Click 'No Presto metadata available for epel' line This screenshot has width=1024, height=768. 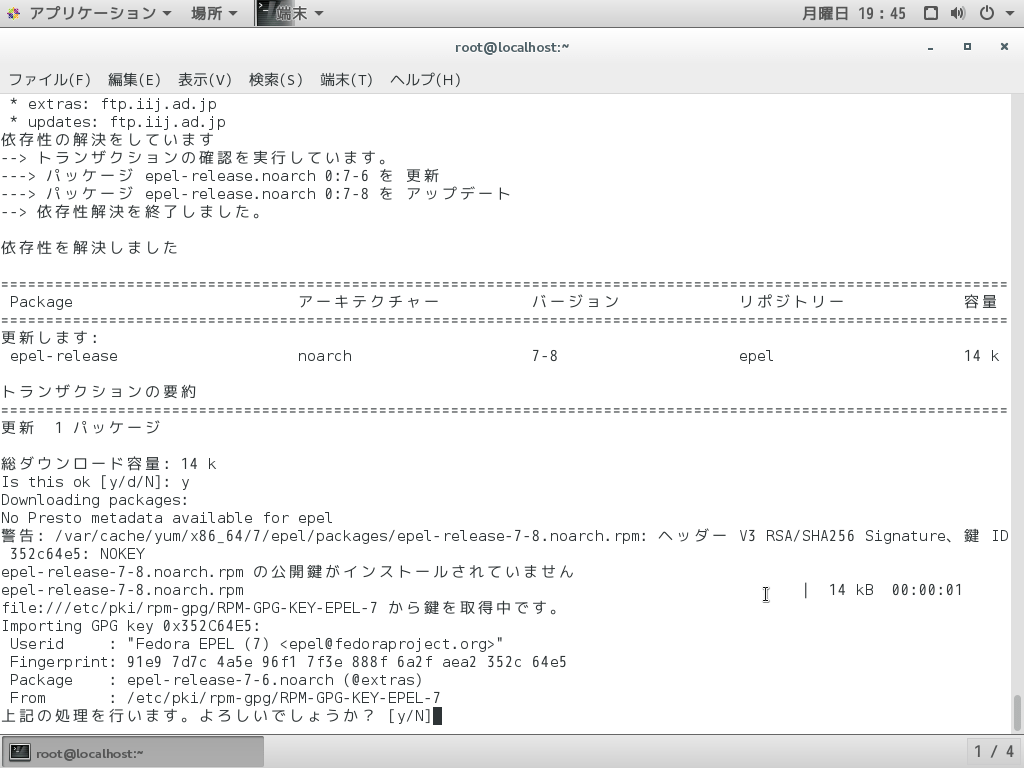tap(167, 518)
